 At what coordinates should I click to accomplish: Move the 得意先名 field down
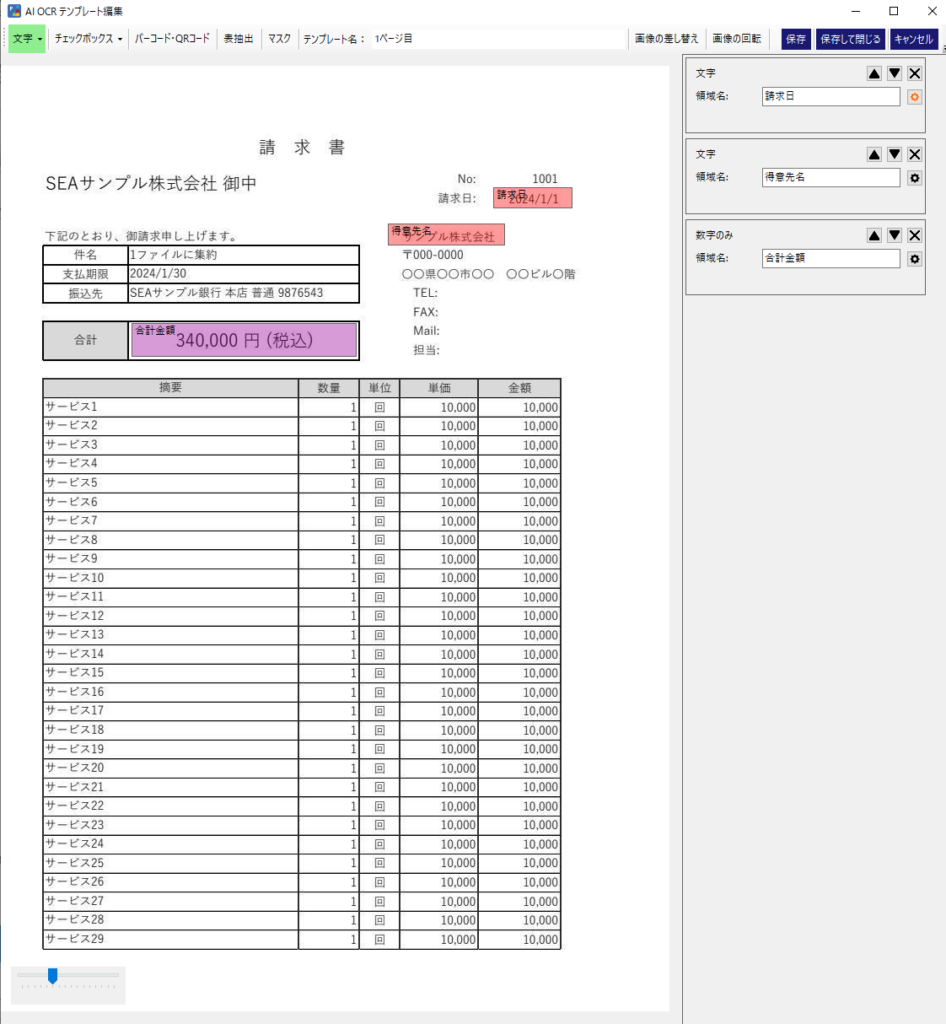[894, 155]
